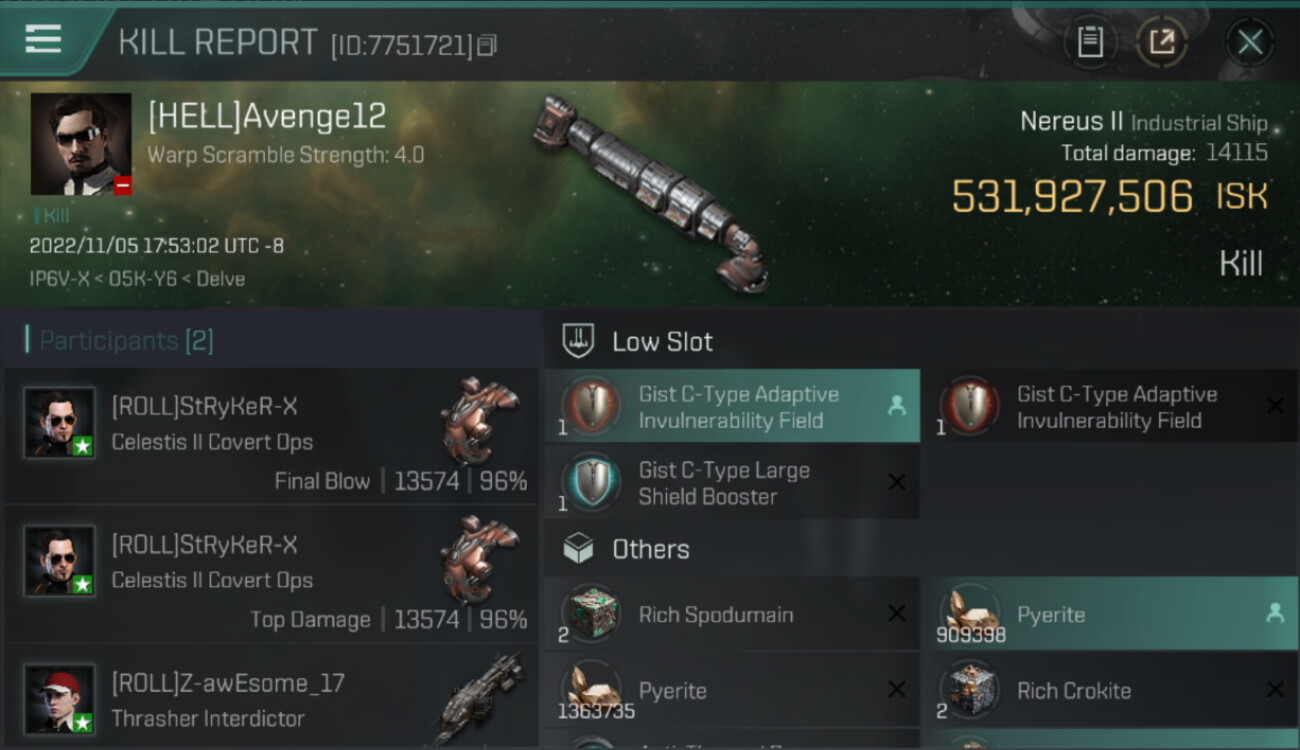
Task: Click the share/export kill report icon
Action: click(1162, 42)
